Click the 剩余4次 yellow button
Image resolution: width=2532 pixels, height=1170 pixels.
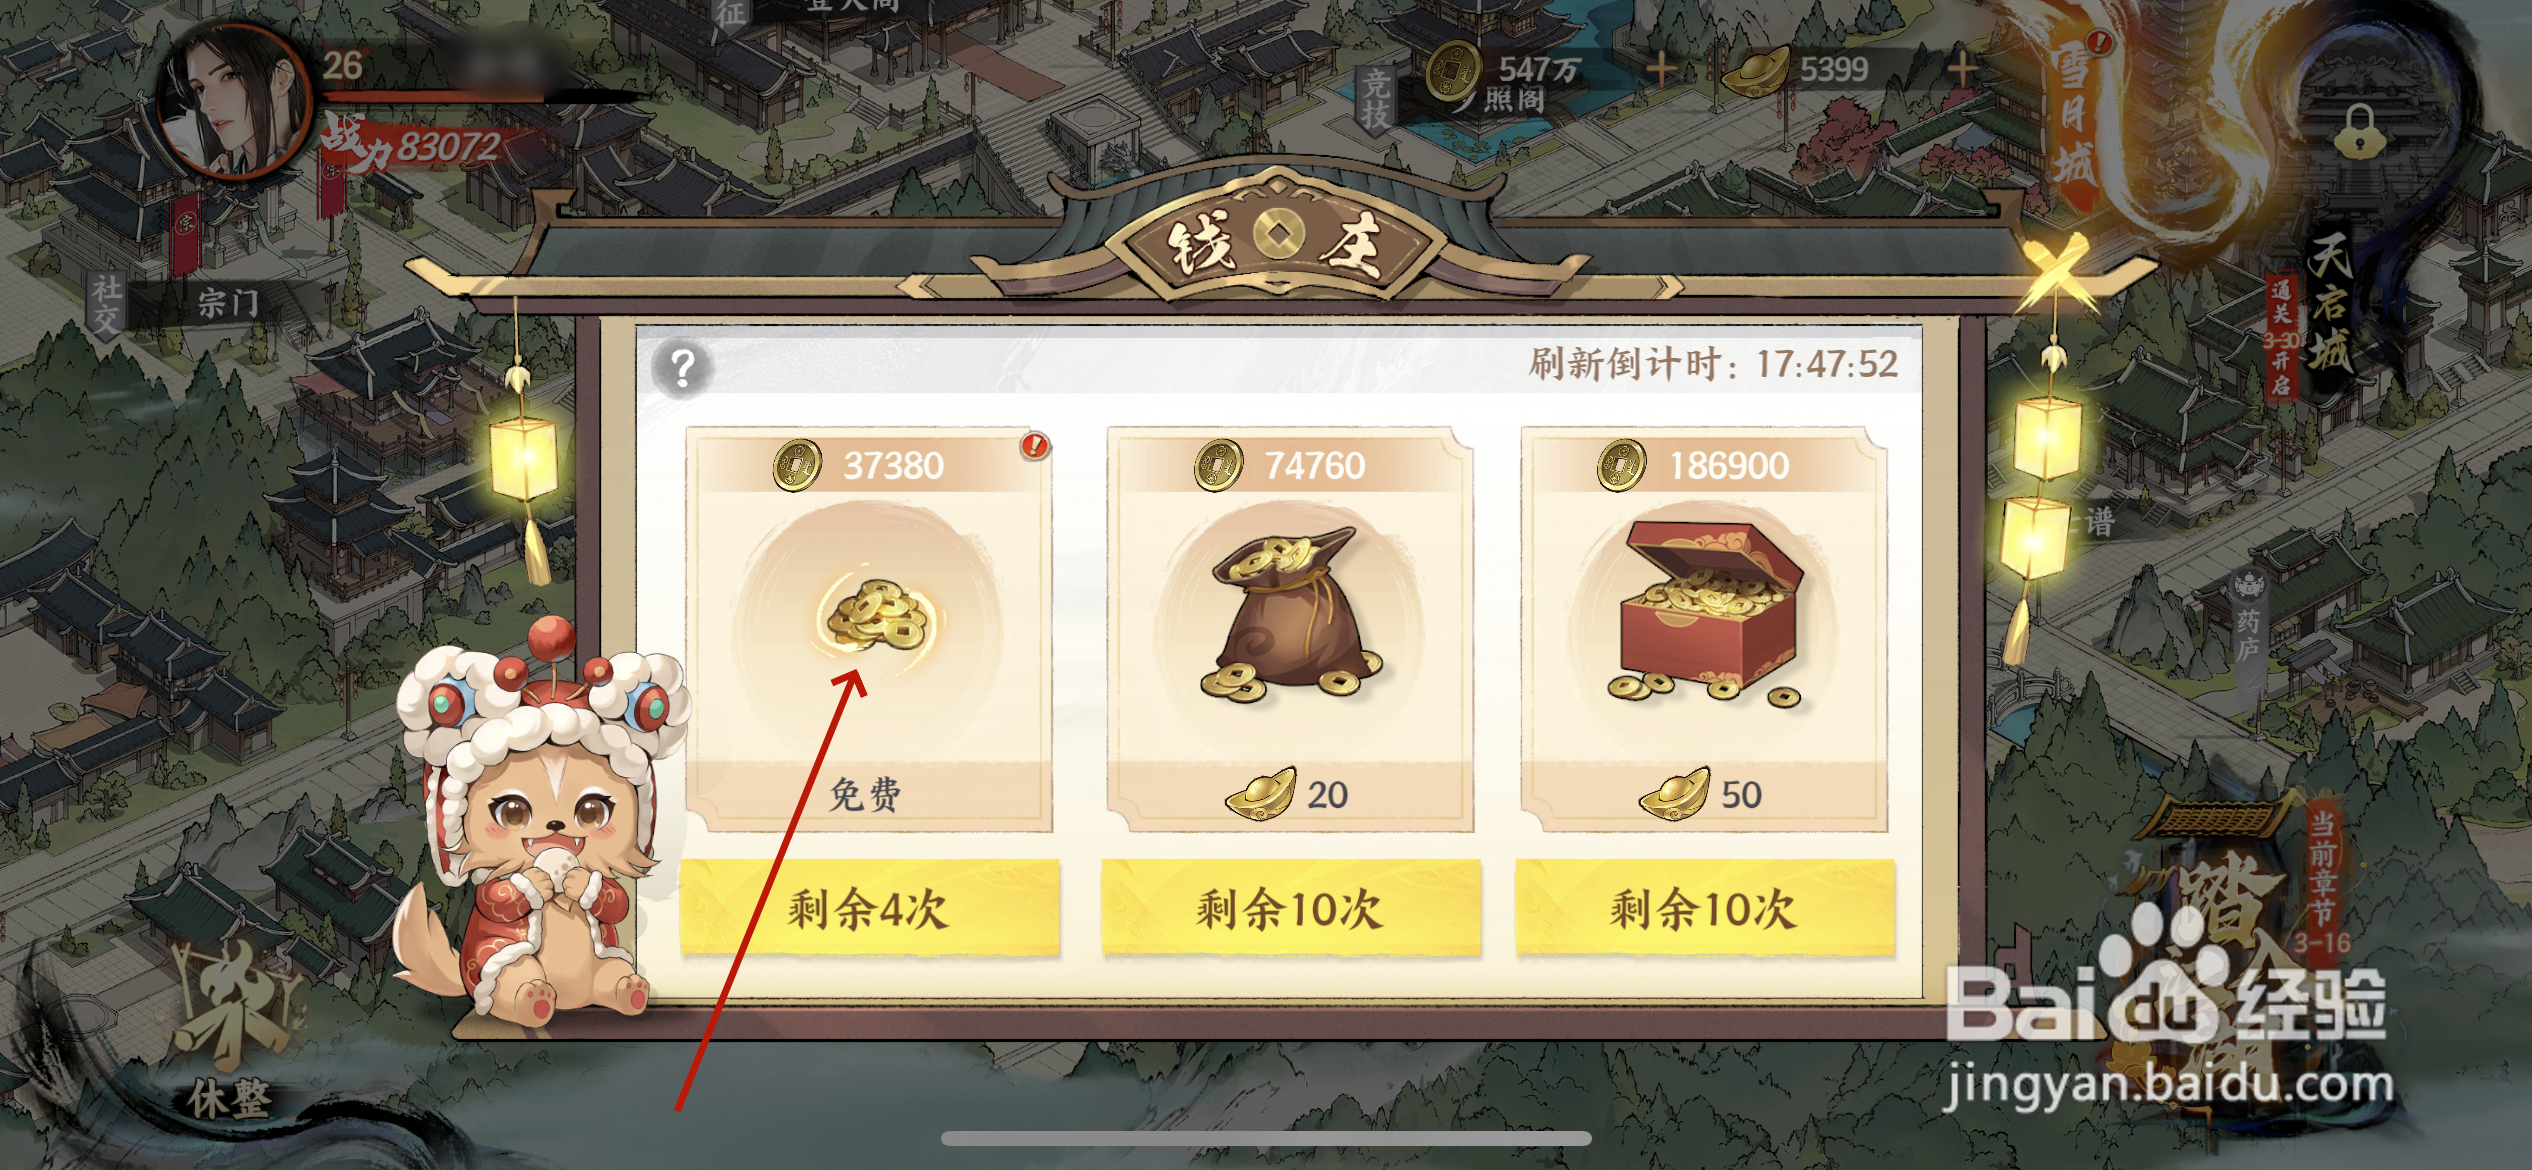click(x=868, y=908)
